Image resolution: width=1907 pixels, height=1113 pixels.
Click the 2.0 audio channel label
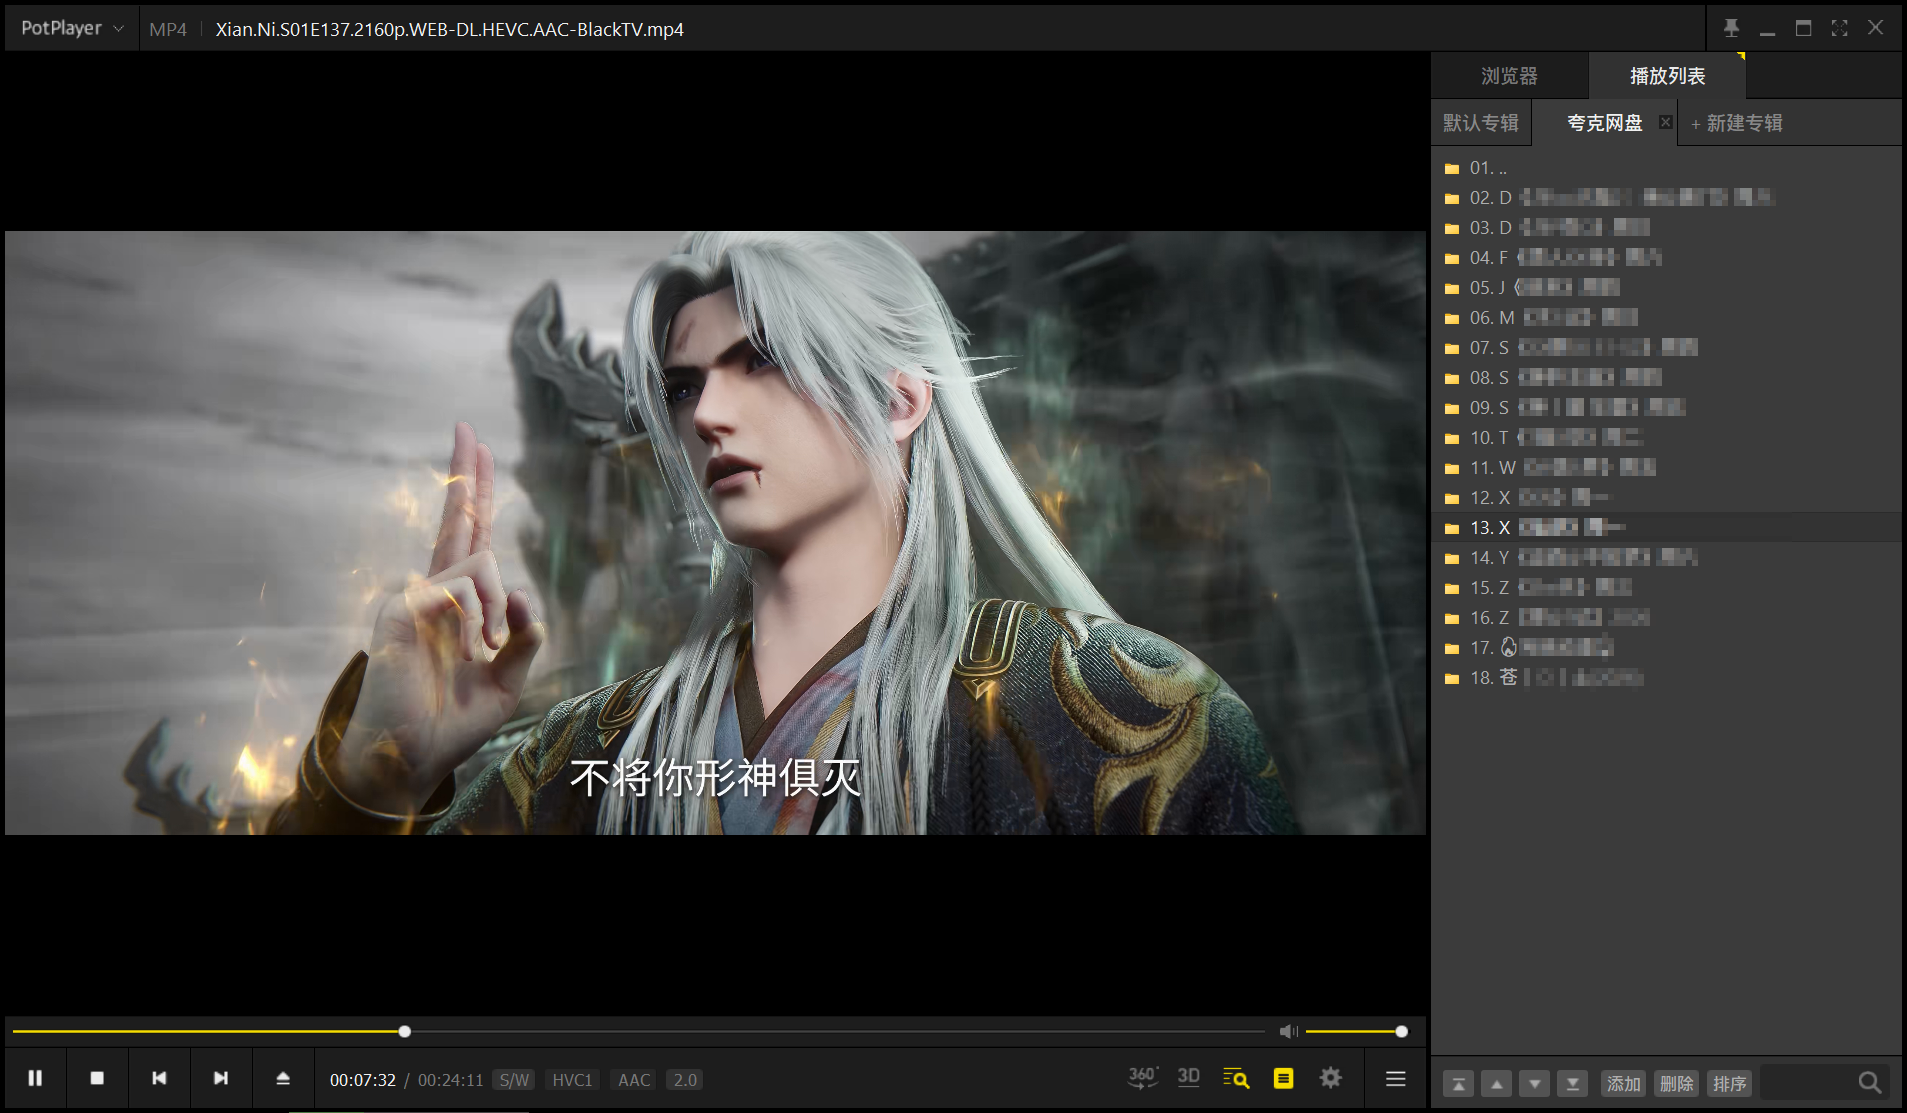tap(685, 1080)
